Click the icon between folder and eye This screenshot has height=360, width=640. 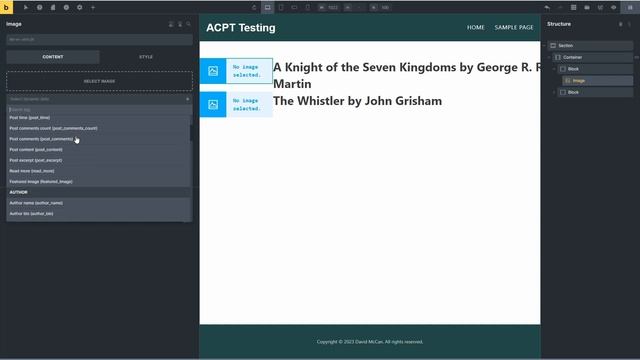click(x=600, y=7)
